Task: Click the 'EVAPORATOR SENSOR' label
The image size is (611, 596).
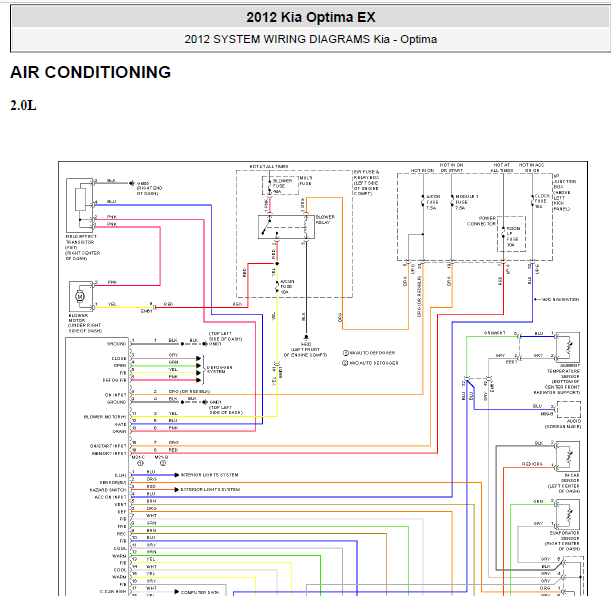Action: tap(562, 541)
